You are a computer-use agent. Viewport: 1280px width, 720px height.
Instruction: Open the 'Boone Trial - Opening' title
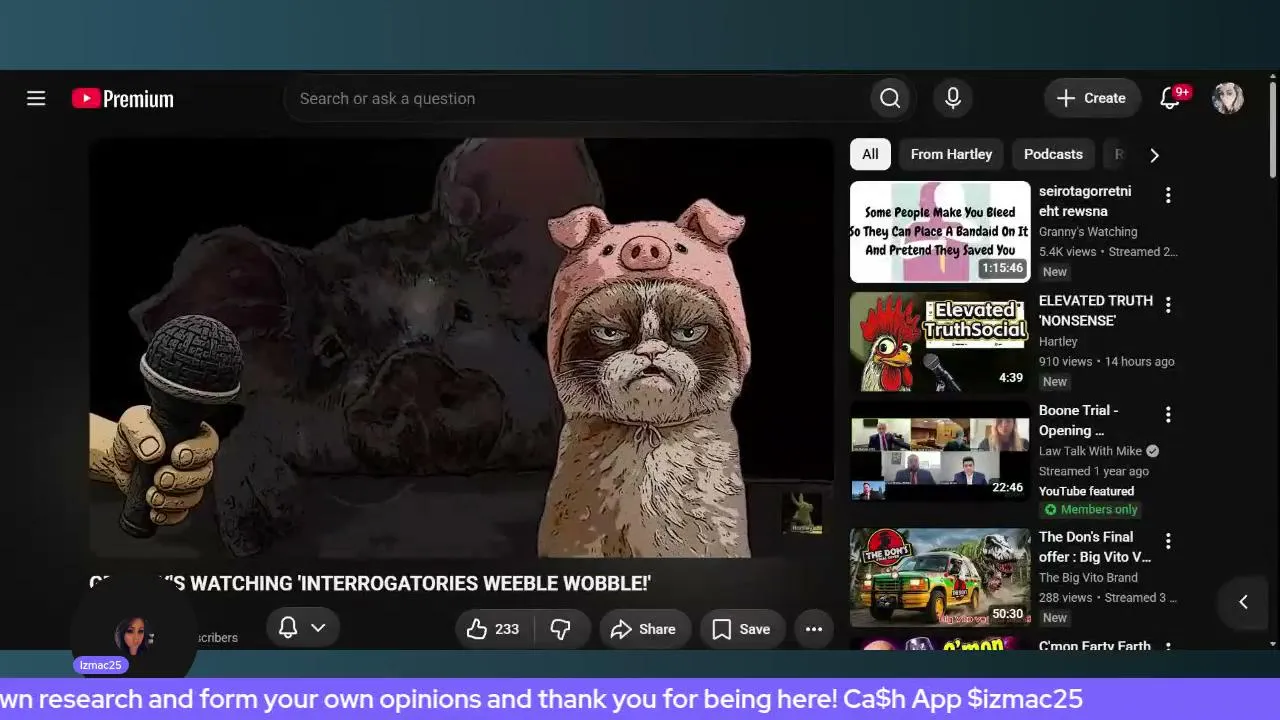coord(1079,421)
